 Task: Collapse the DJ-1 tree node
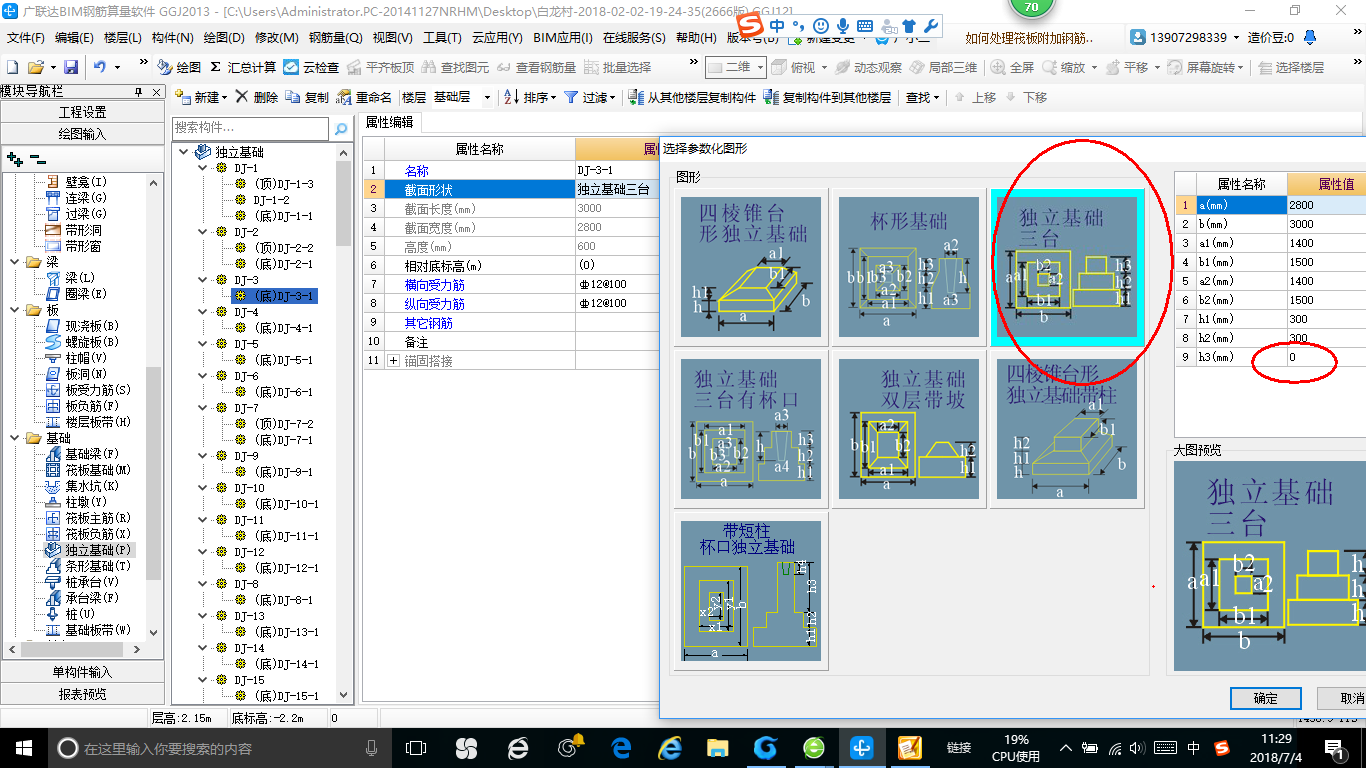pyautogui.click(x=204, y=168)
